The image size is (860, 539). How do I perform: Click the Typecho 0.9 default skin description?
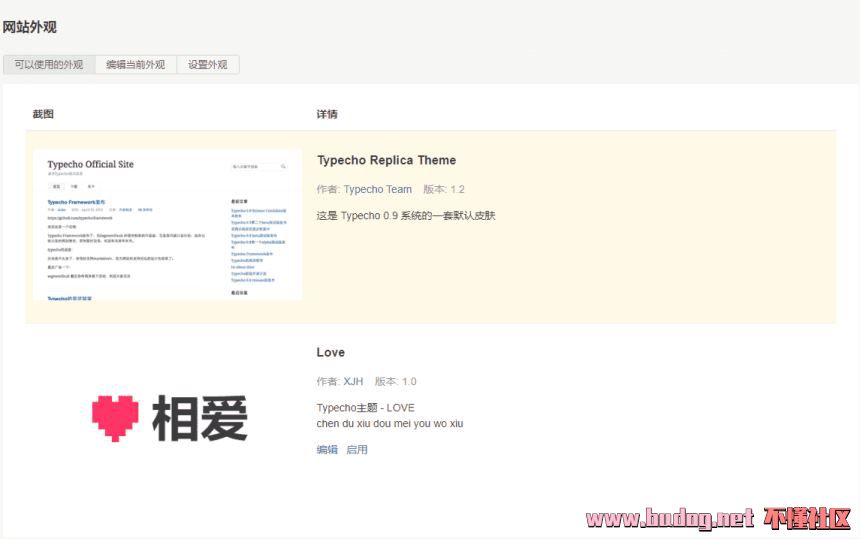coord(405,215)
